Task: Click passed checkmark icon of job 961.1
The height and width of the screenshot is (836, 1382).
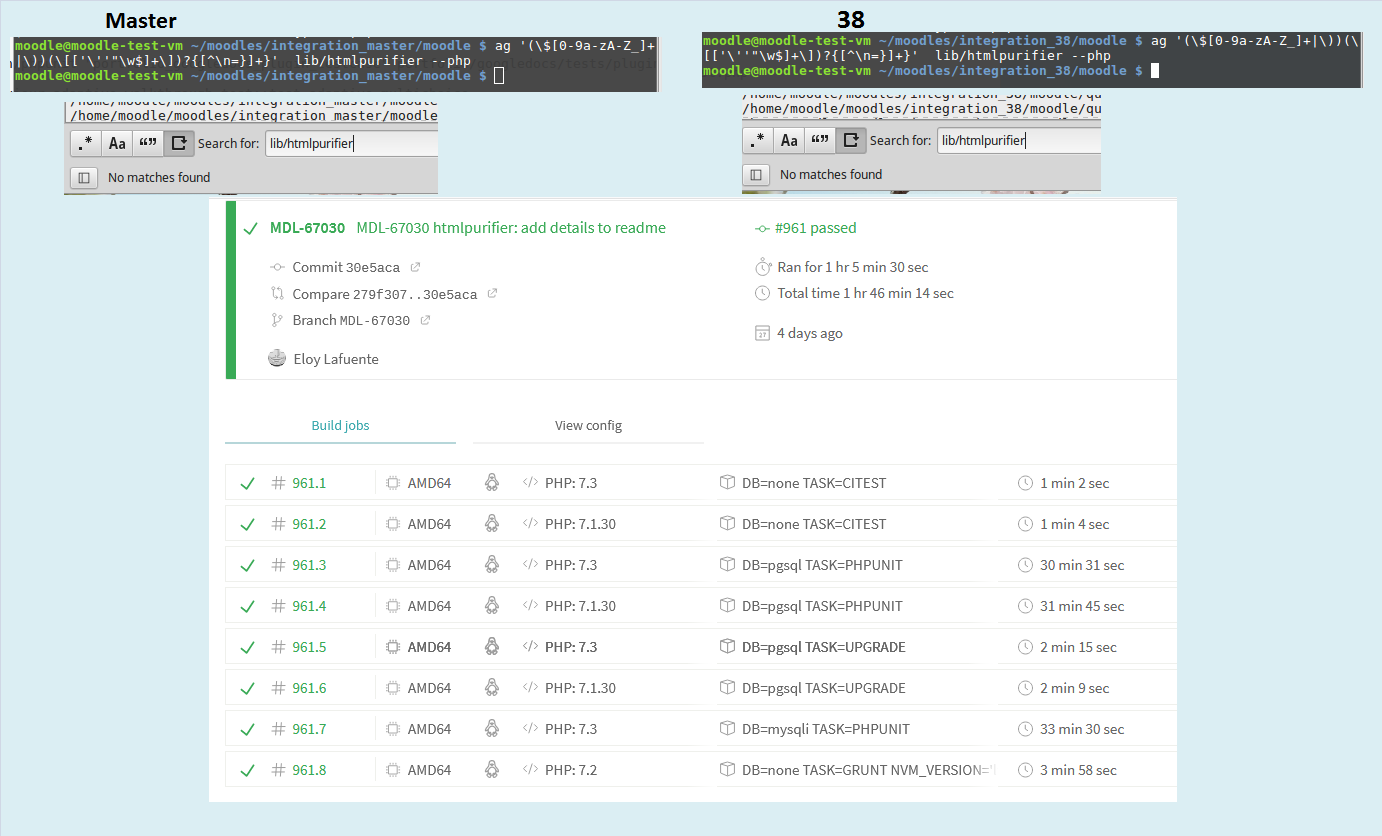Action: [247, 484]
